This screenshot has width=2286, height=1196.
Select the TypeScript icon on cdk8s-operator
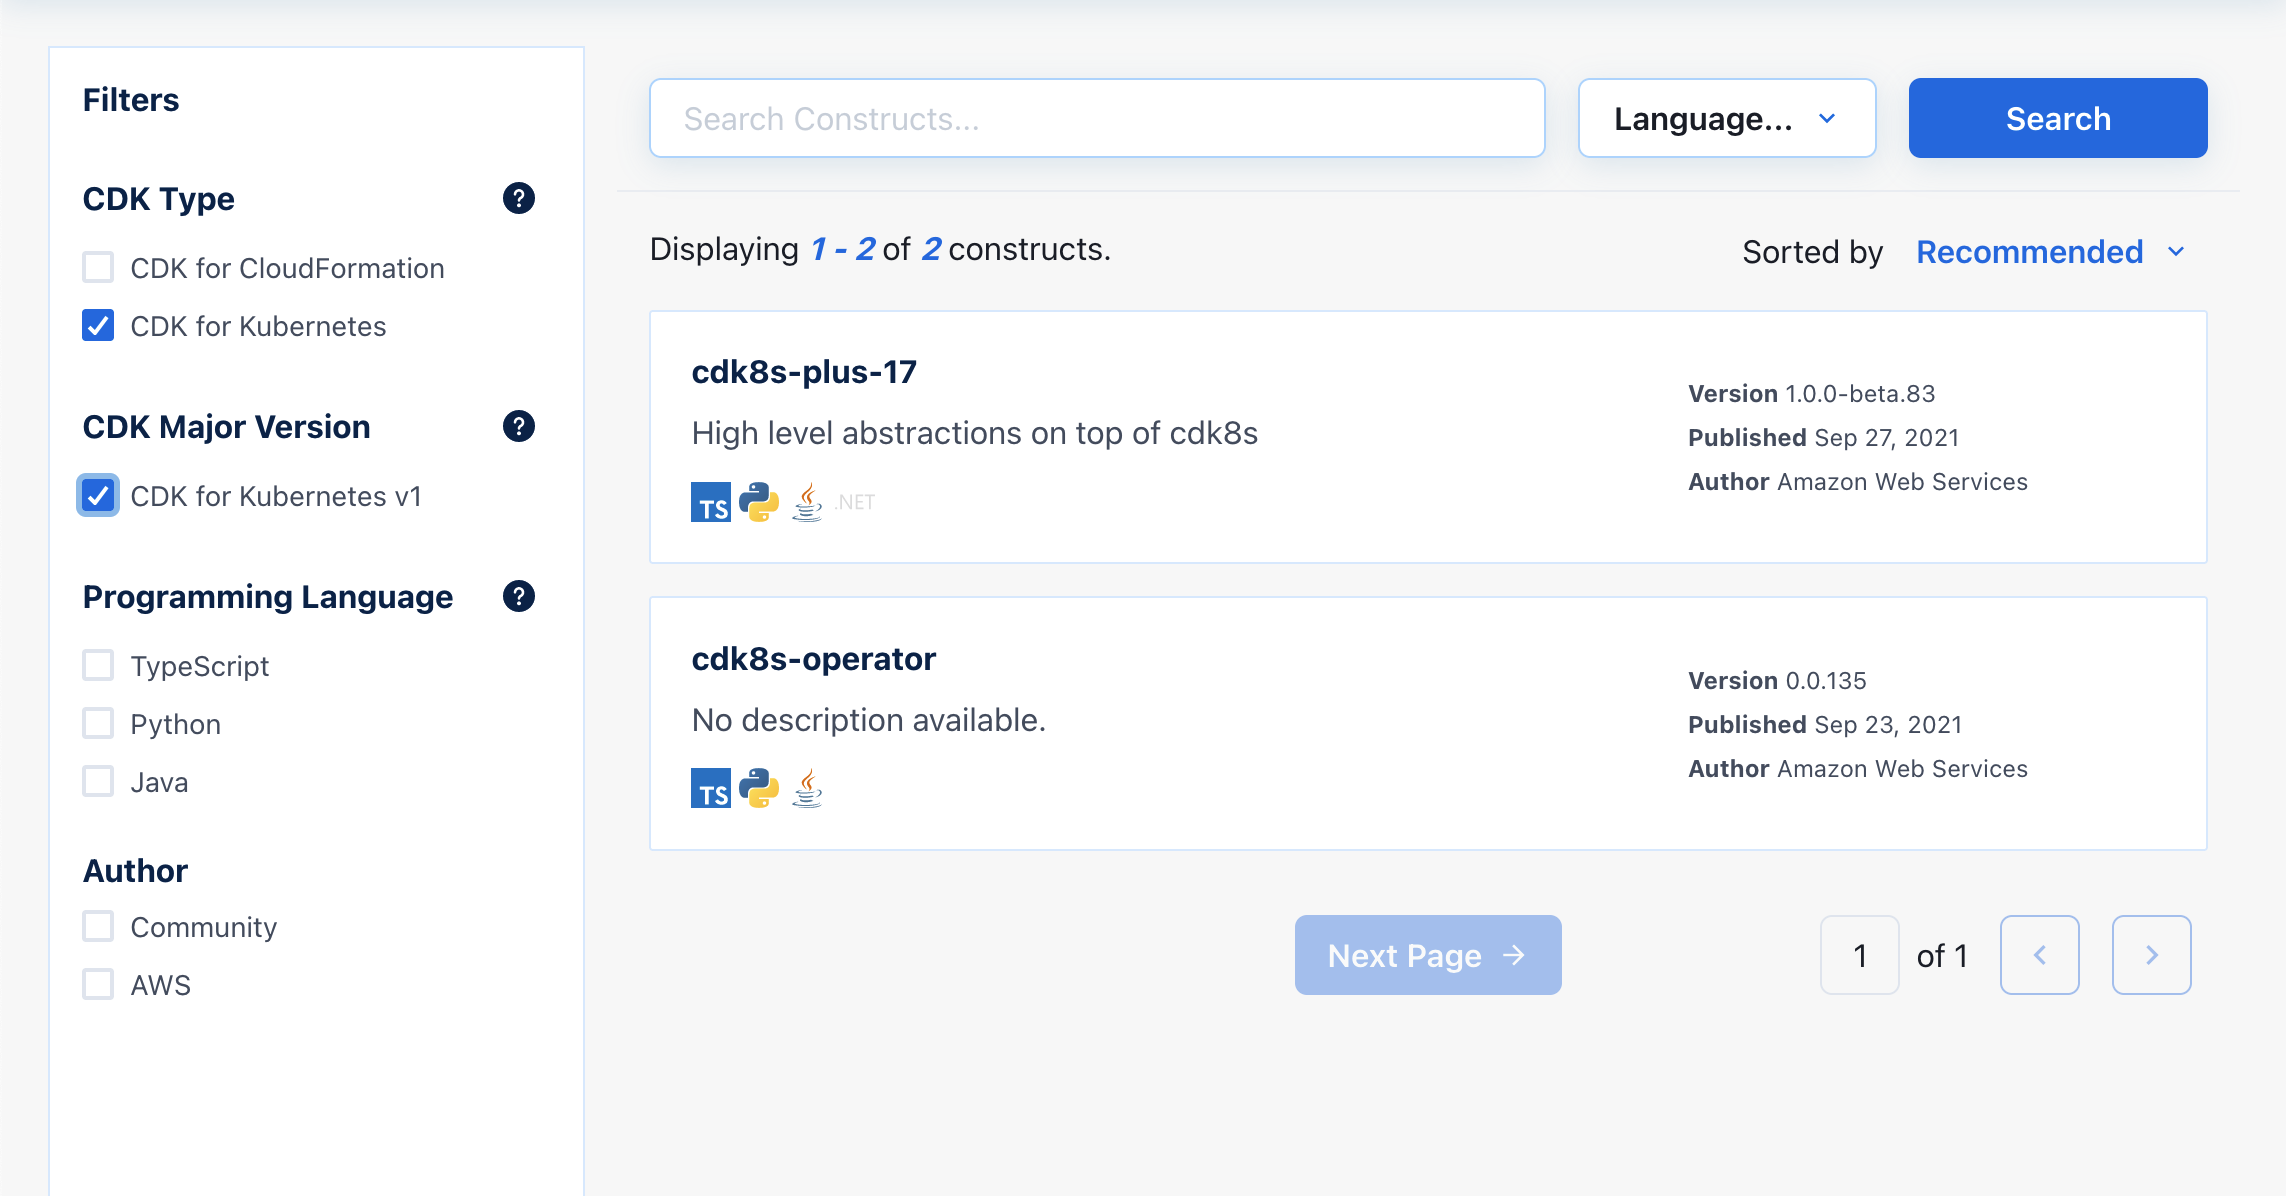[x=710, y=788]
